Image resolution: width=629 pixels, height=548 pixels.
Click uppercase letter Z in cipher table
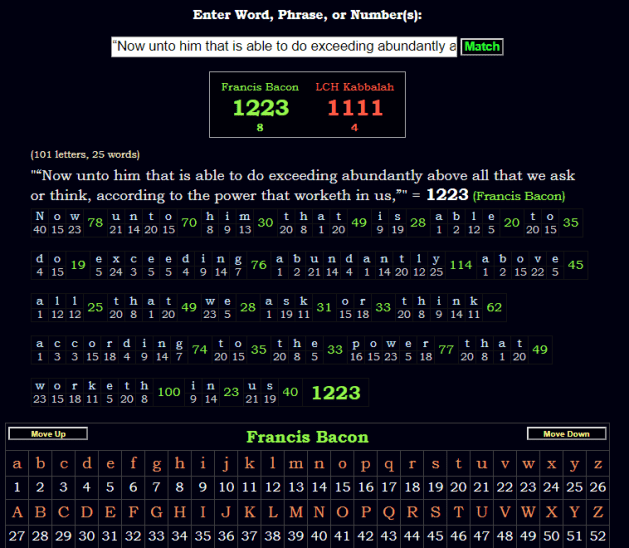598,512
